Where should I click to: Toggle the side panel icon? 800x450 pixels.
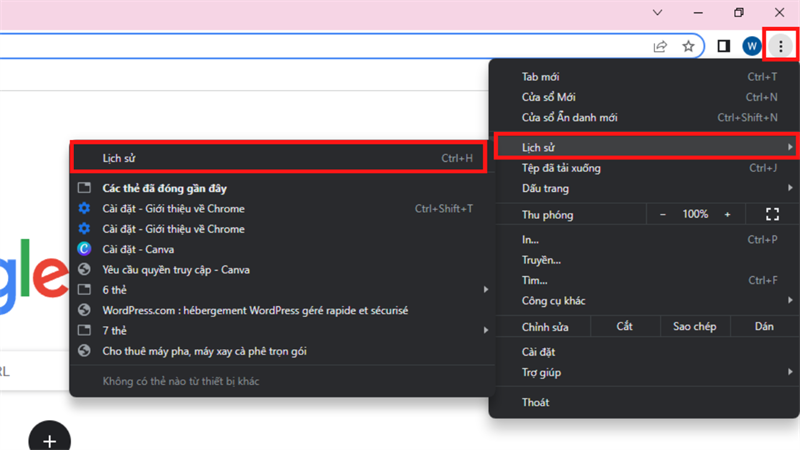[x=723, y=46]
